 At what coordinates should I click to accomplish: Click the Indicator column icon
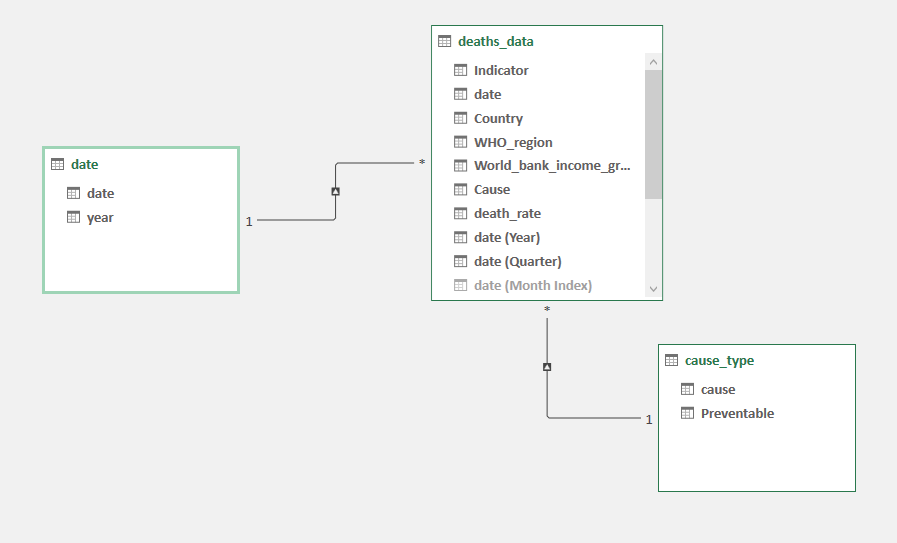coord(461,70)
